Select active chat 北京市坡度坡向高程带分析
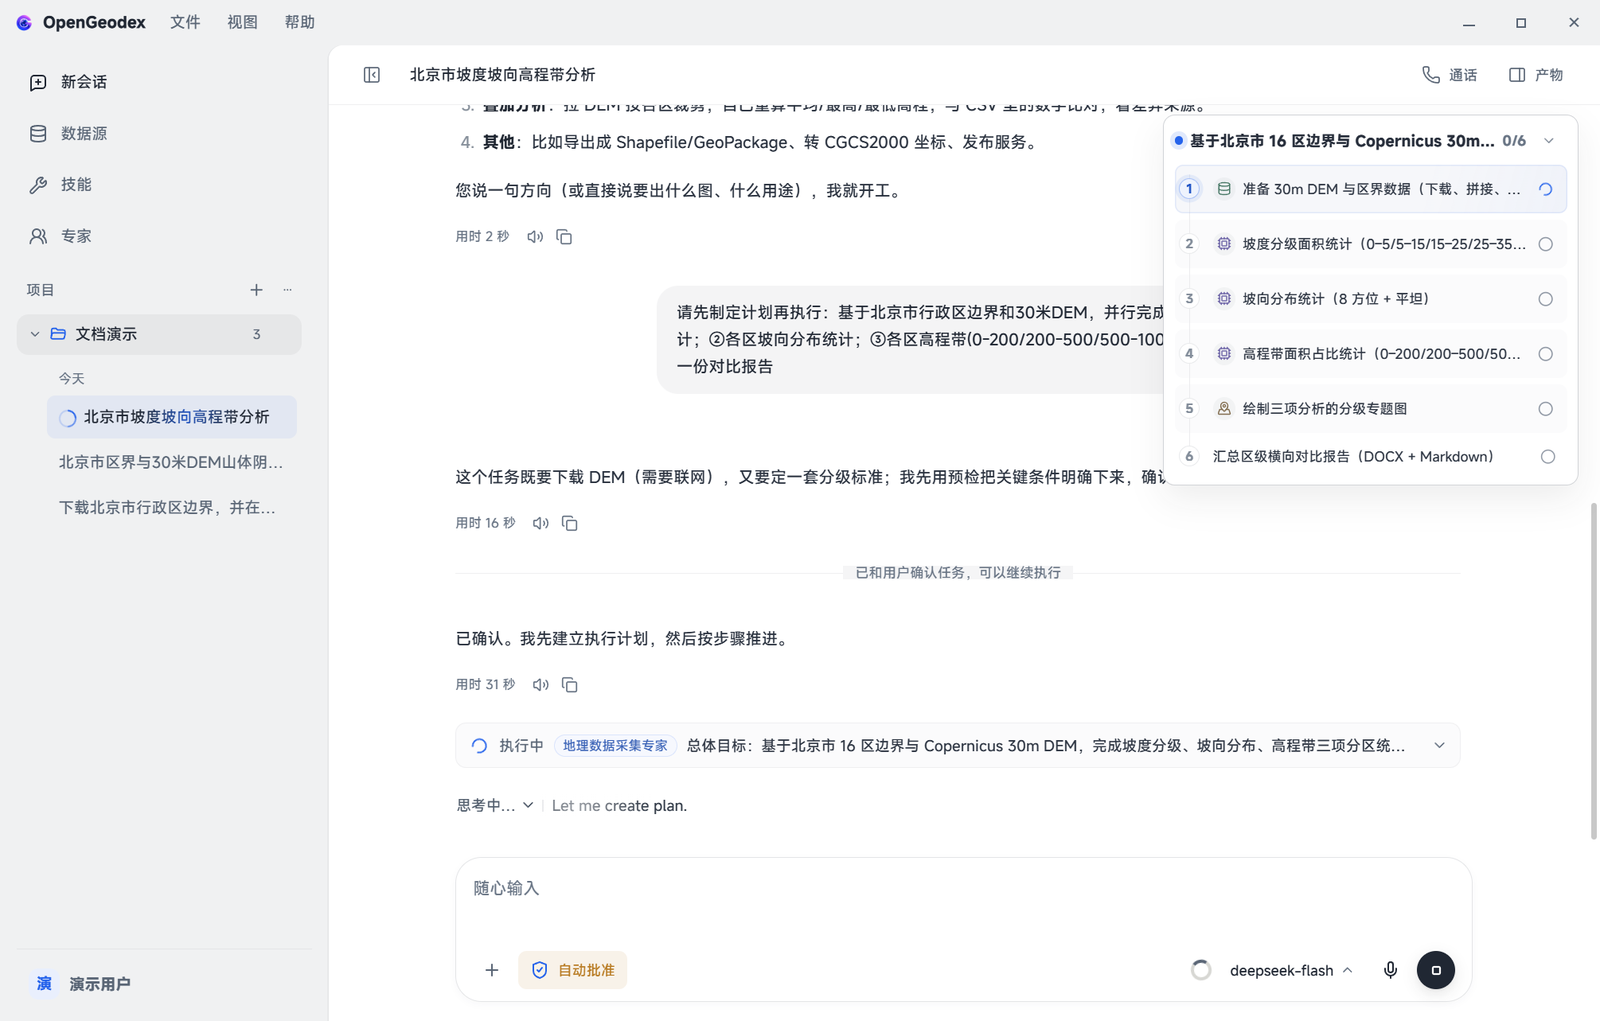The width and height of the screenshot is (1600, 1021). click(x=172, y=417)
